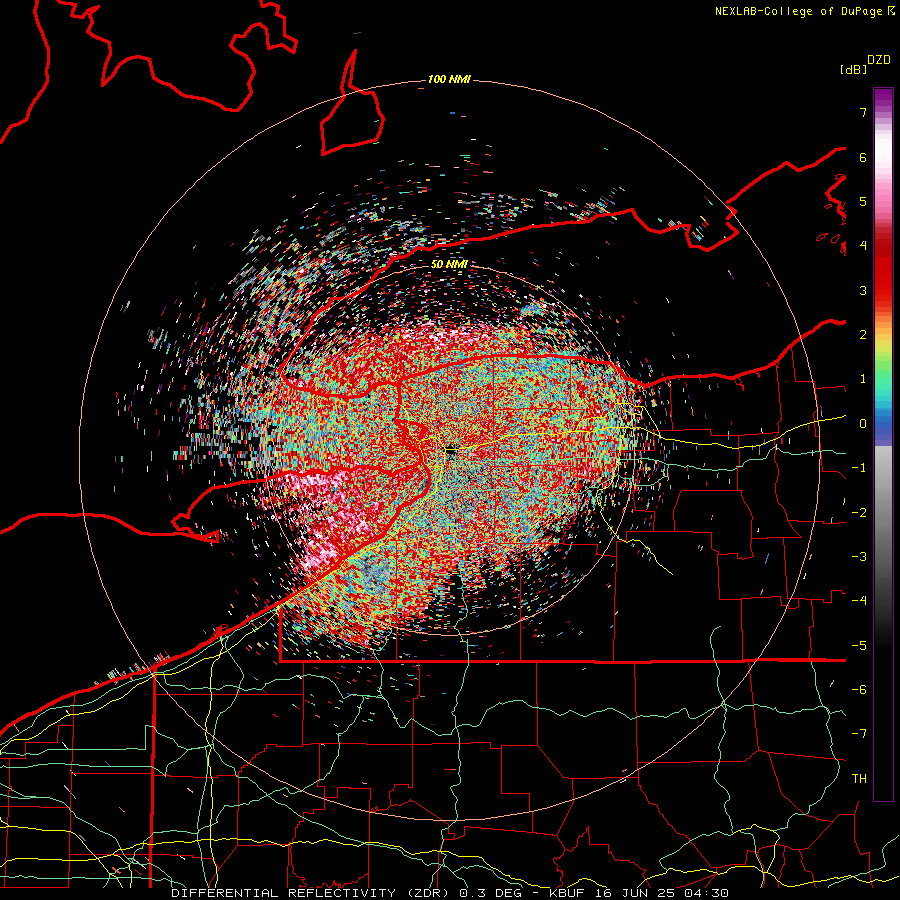Click the KBUF radar site at ring center
900x900 pixels.
coord(450,451)
